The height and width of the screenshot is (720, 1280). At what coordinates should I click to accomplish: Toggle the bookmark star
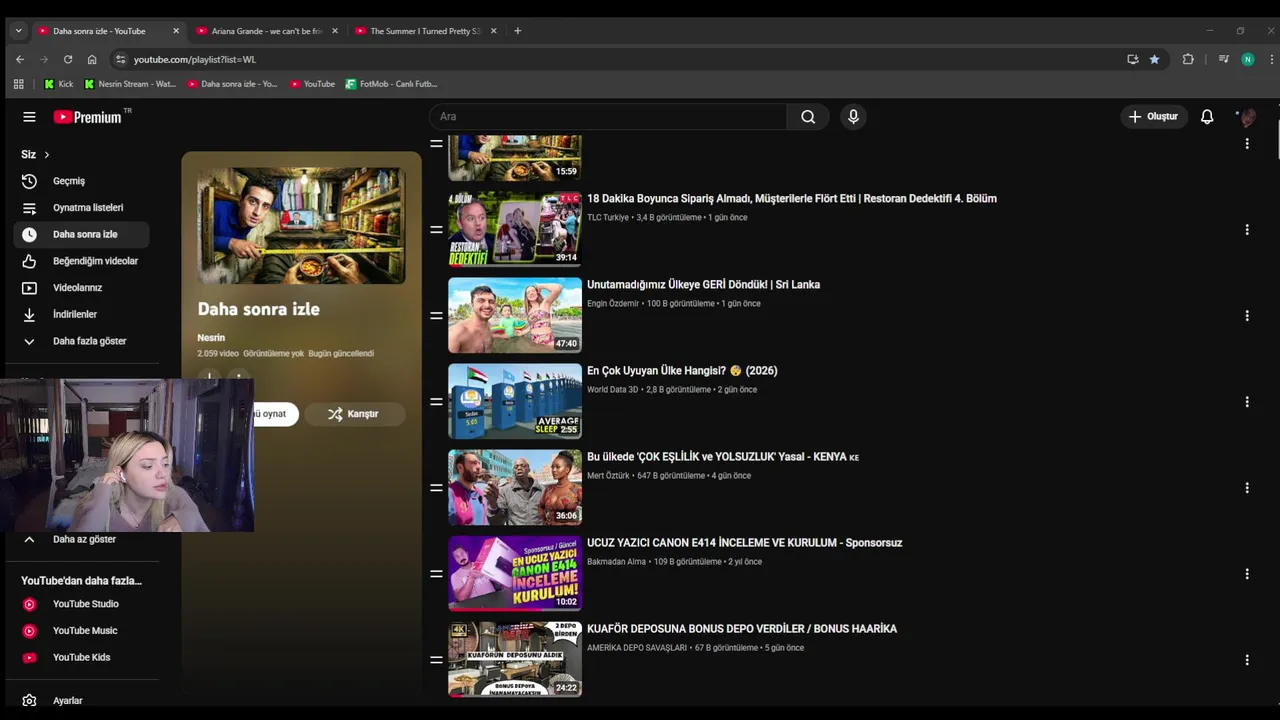pos(1154,59)
